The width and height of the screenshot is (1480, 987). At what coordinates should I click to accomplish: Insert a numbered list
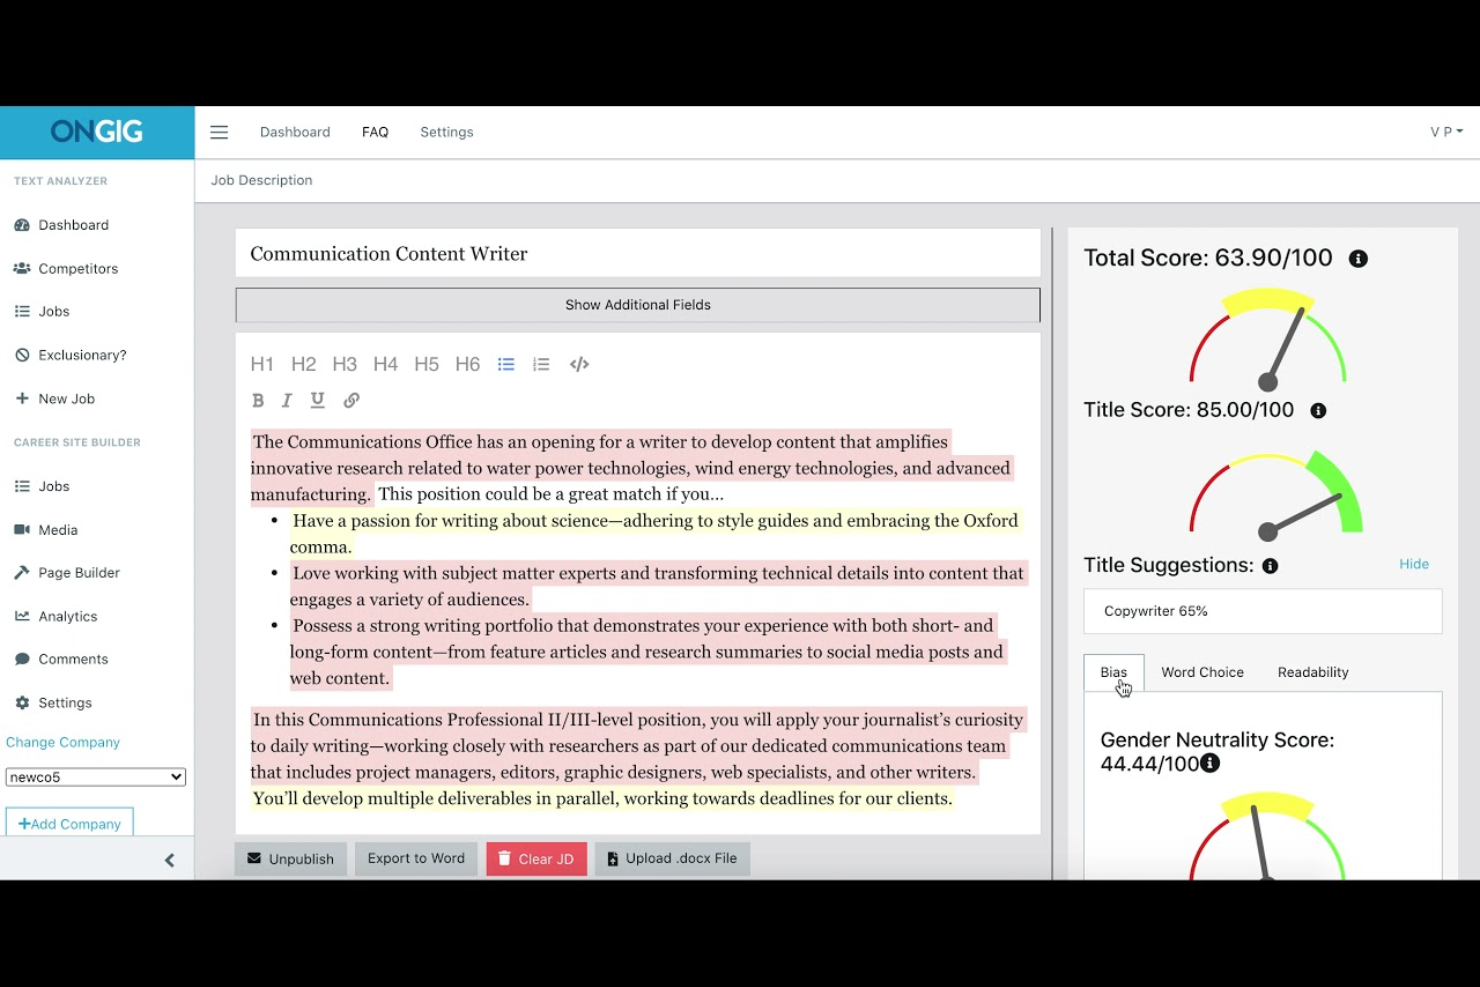click(541, 364)
